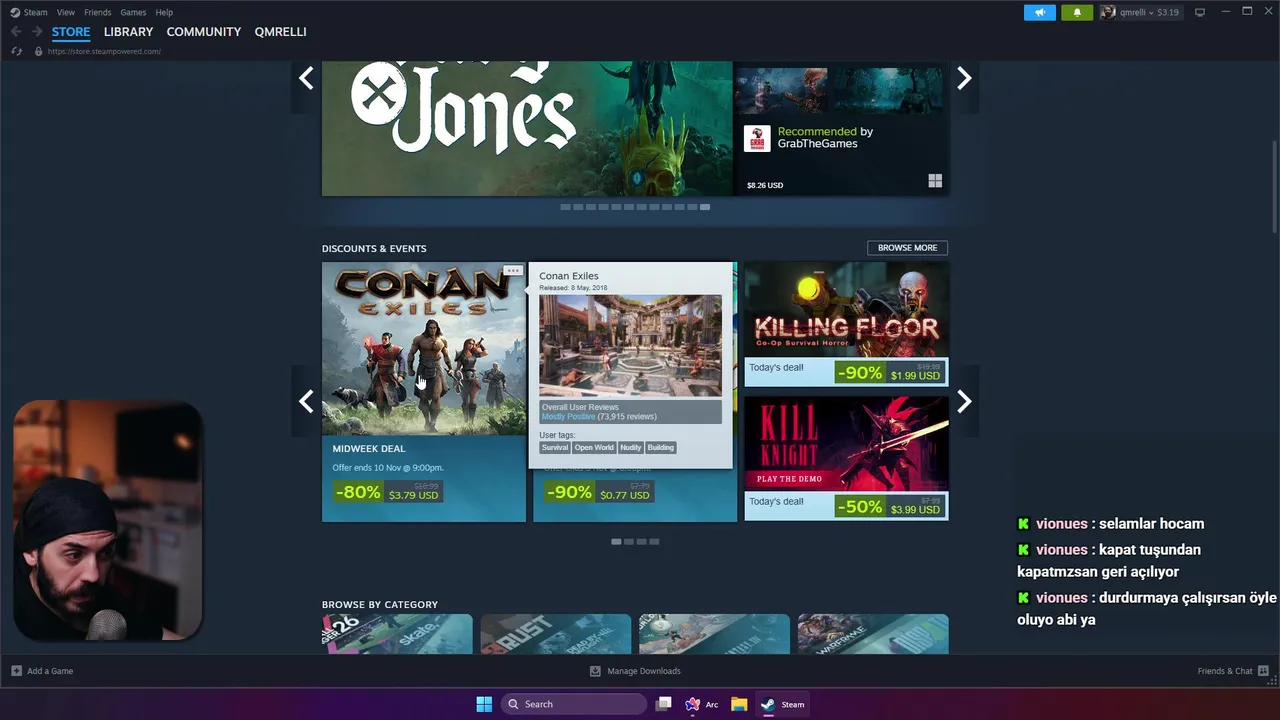Open the blue announcements megaphone

pos(1040,12)
